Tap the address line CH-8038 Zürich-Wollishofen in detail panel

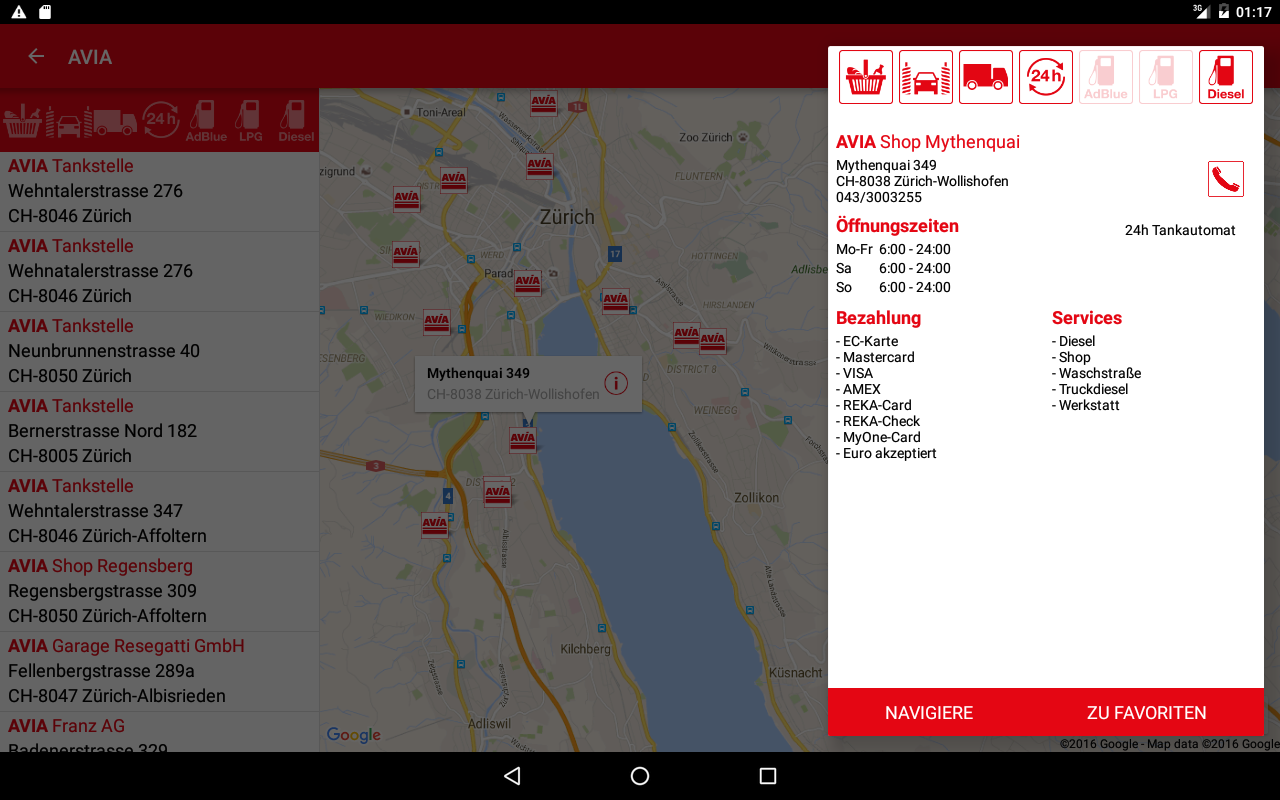[x=922, y=181]
